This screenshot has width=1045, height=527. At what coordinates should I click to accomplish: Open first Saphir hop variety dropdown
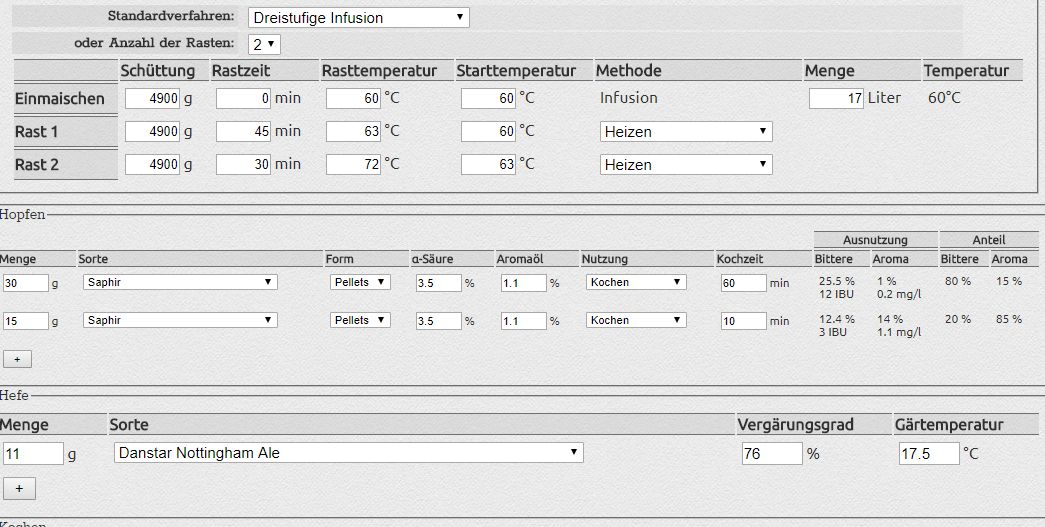(x=179, y=283)
